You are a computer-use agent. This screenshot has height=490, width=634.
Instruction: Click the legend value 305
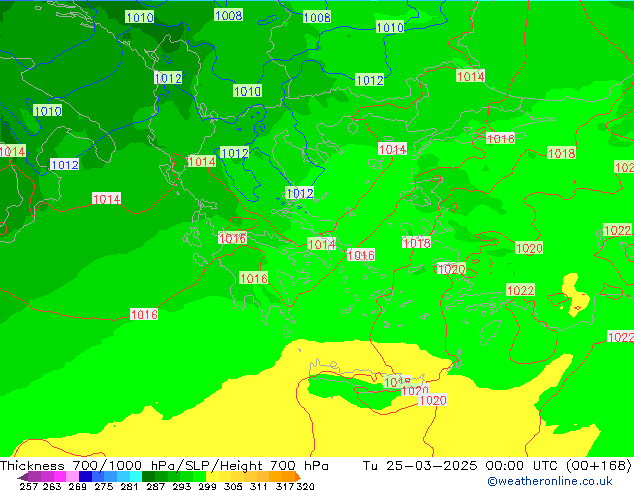233,486
